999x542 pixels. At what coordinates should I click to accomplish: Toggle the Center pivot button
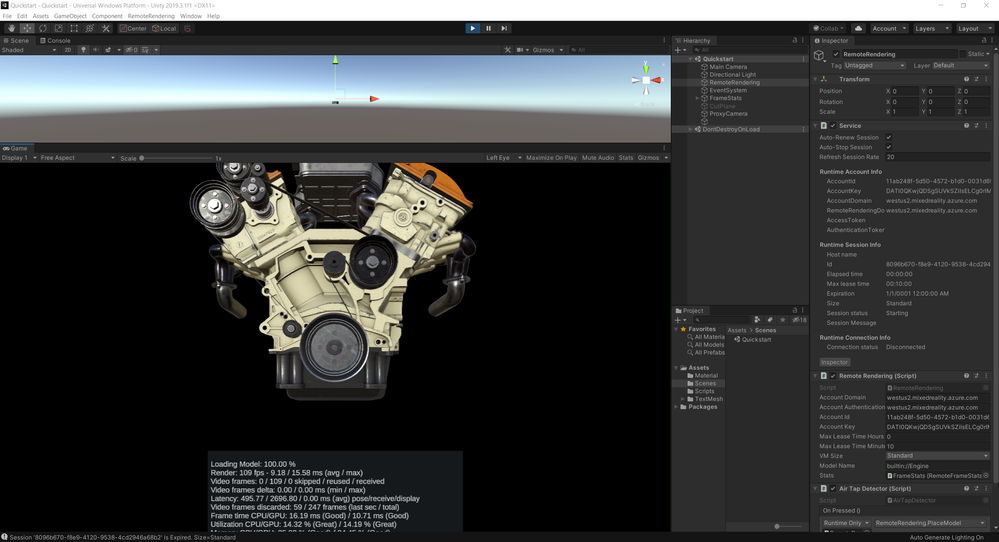[x=133, y=29]
